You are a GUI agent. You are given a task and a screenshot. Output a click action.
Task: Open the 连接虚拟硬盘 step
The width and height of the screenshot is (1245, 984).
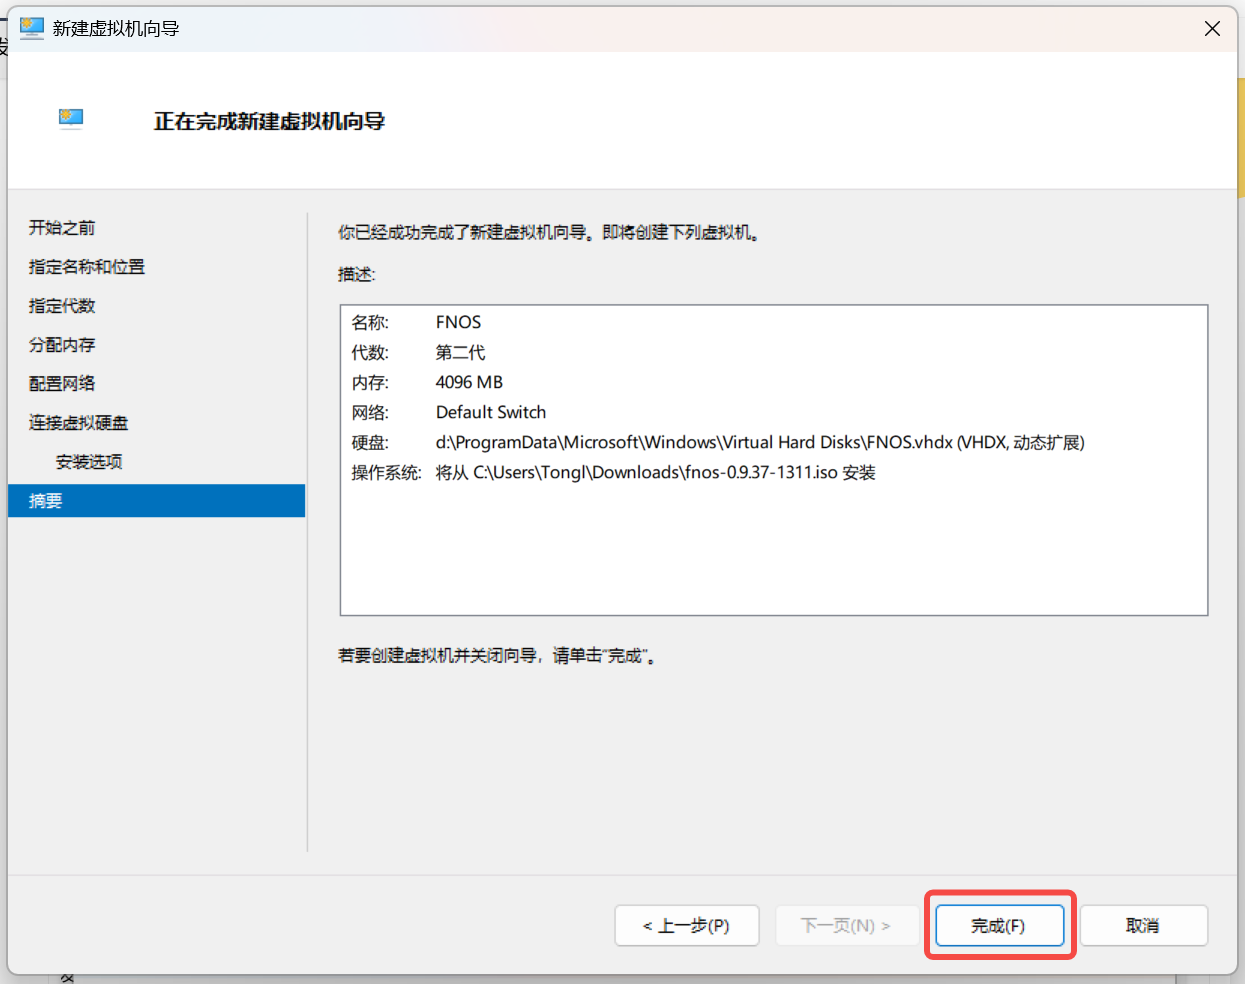tap(79, 423)
